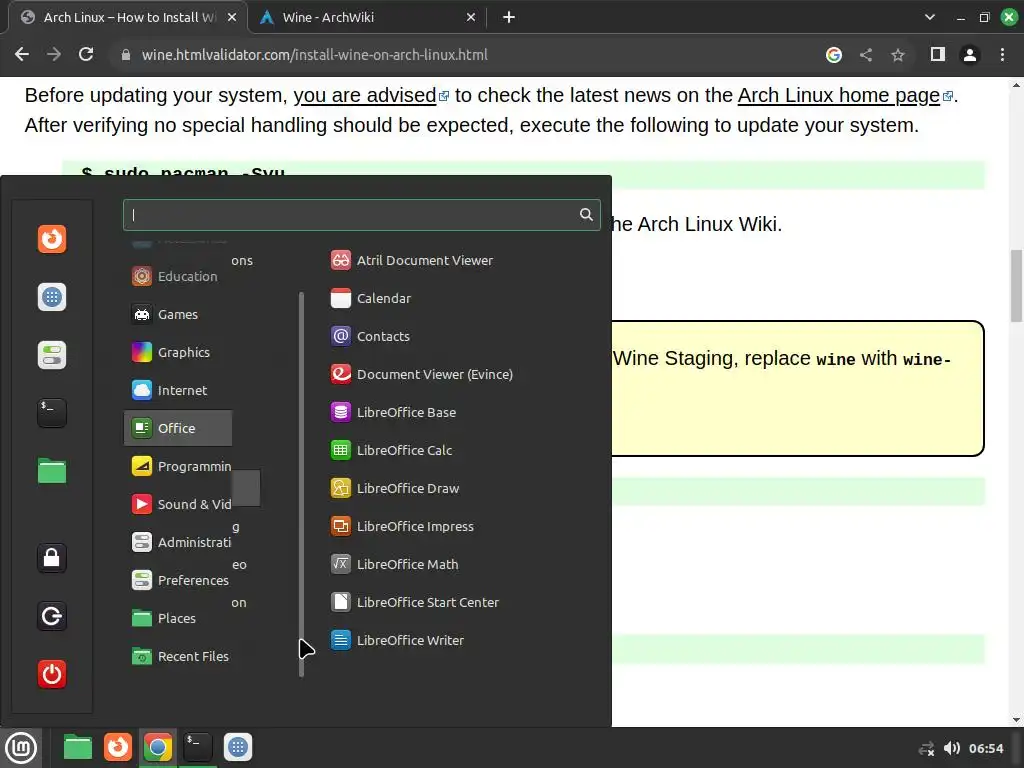Open the Recent Files category
The image size is (1024, 768).
coord(177,656)
